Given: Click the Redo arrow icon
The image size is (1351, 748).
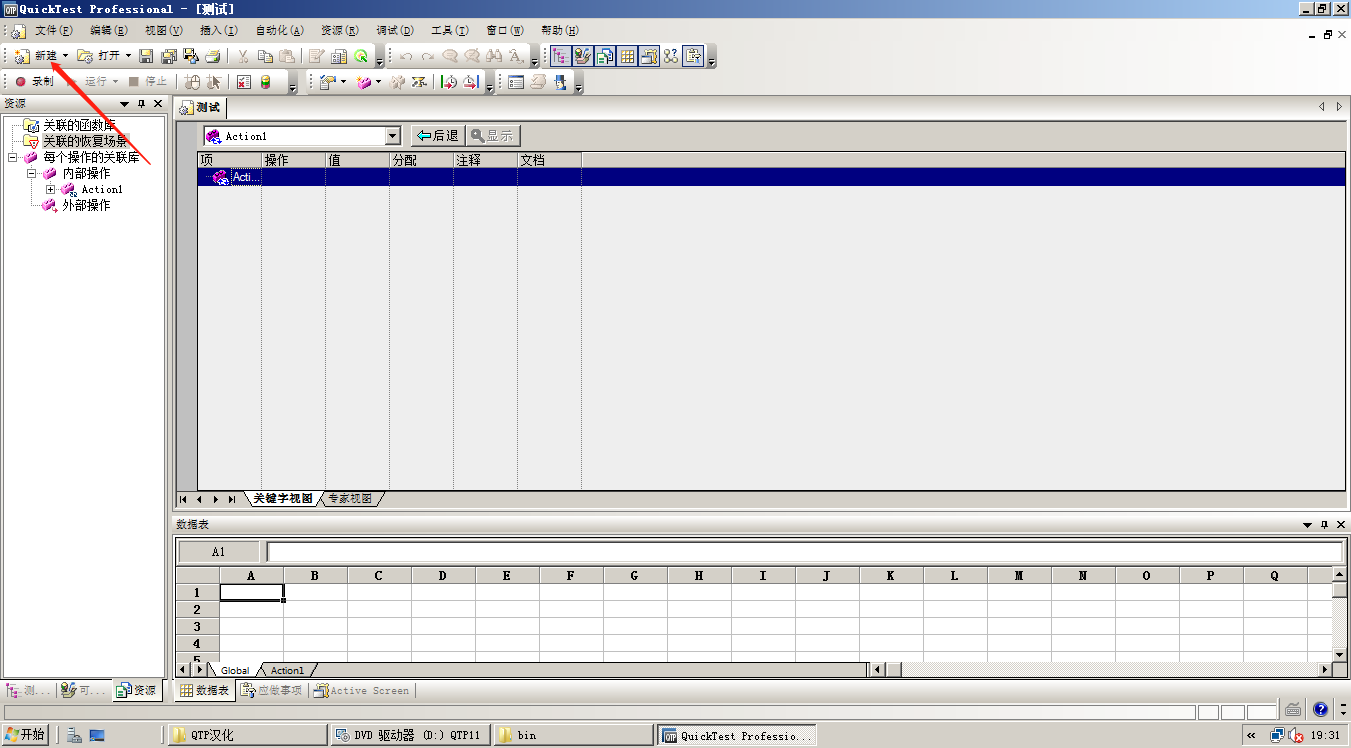Looking at the screenshot, I should tap(428, 56).
